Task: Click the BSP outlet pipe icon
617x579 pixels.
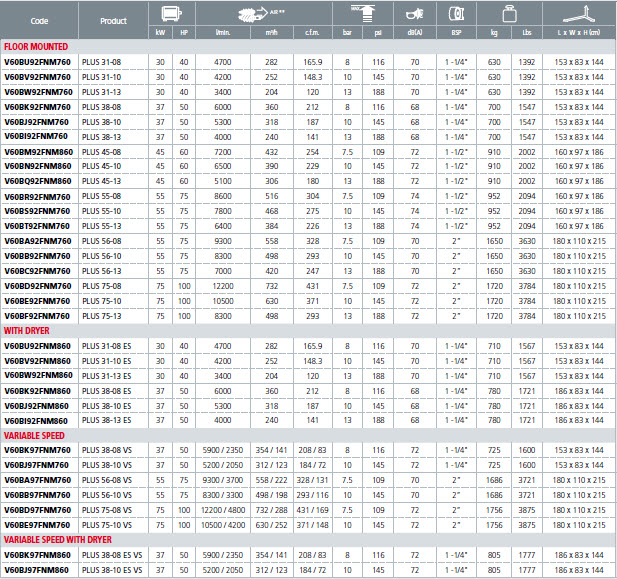Action: pos(456,14)
